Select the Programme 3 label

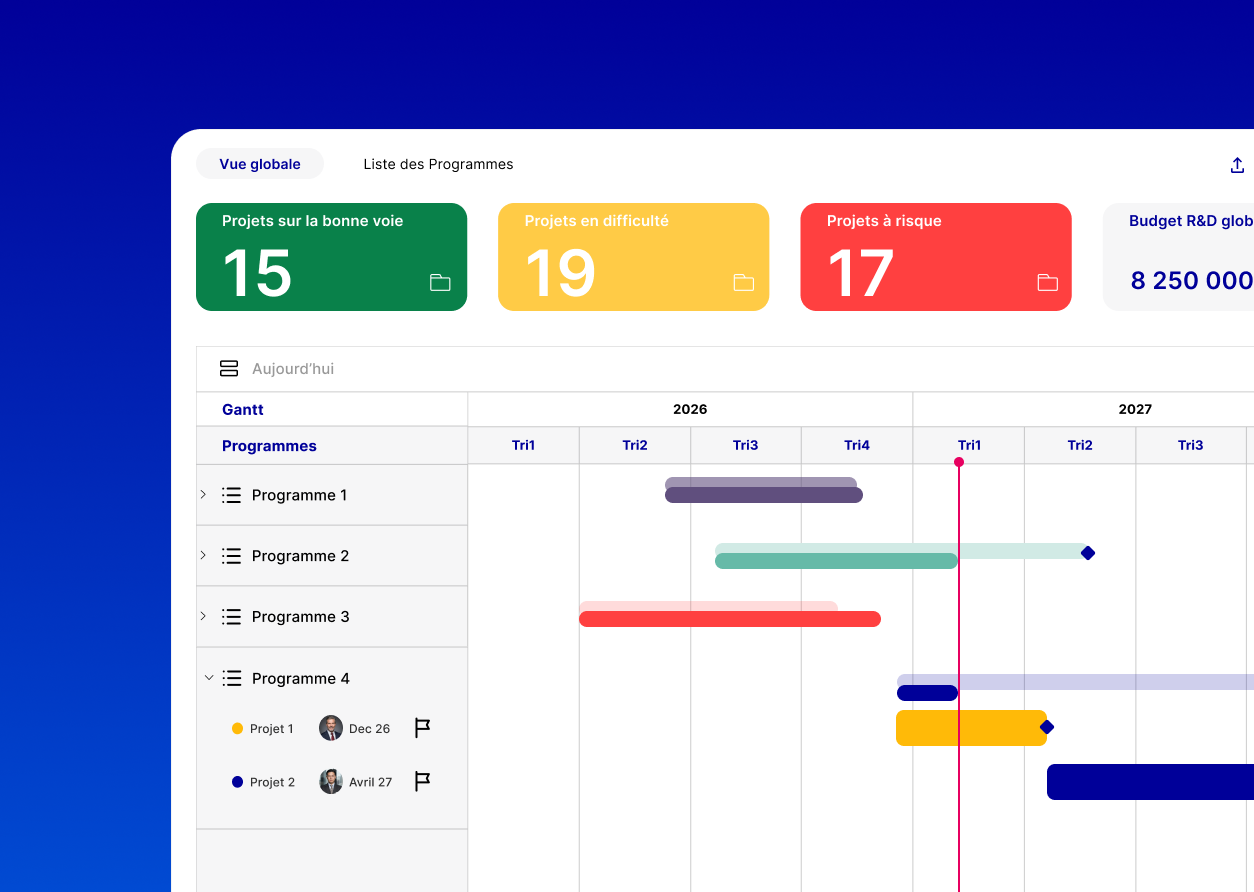click(300, 617)
